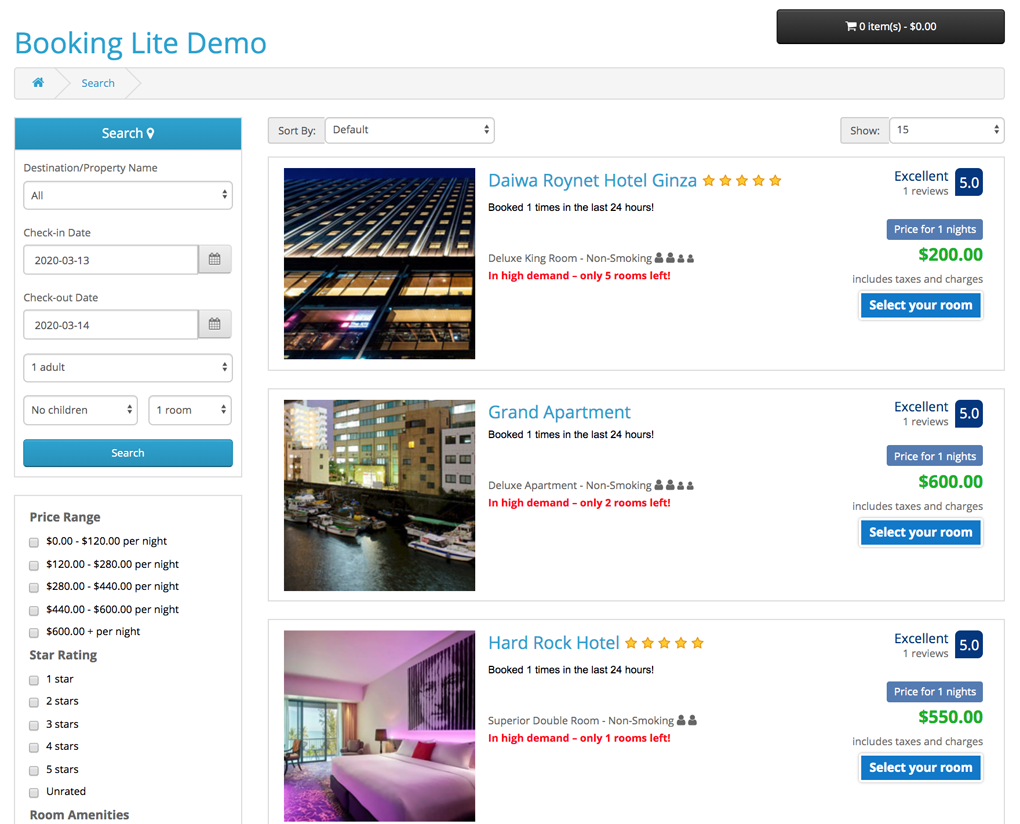Open the Check-in Date calendar icon
The image size is (1020, 824).
tap(215, 259)
